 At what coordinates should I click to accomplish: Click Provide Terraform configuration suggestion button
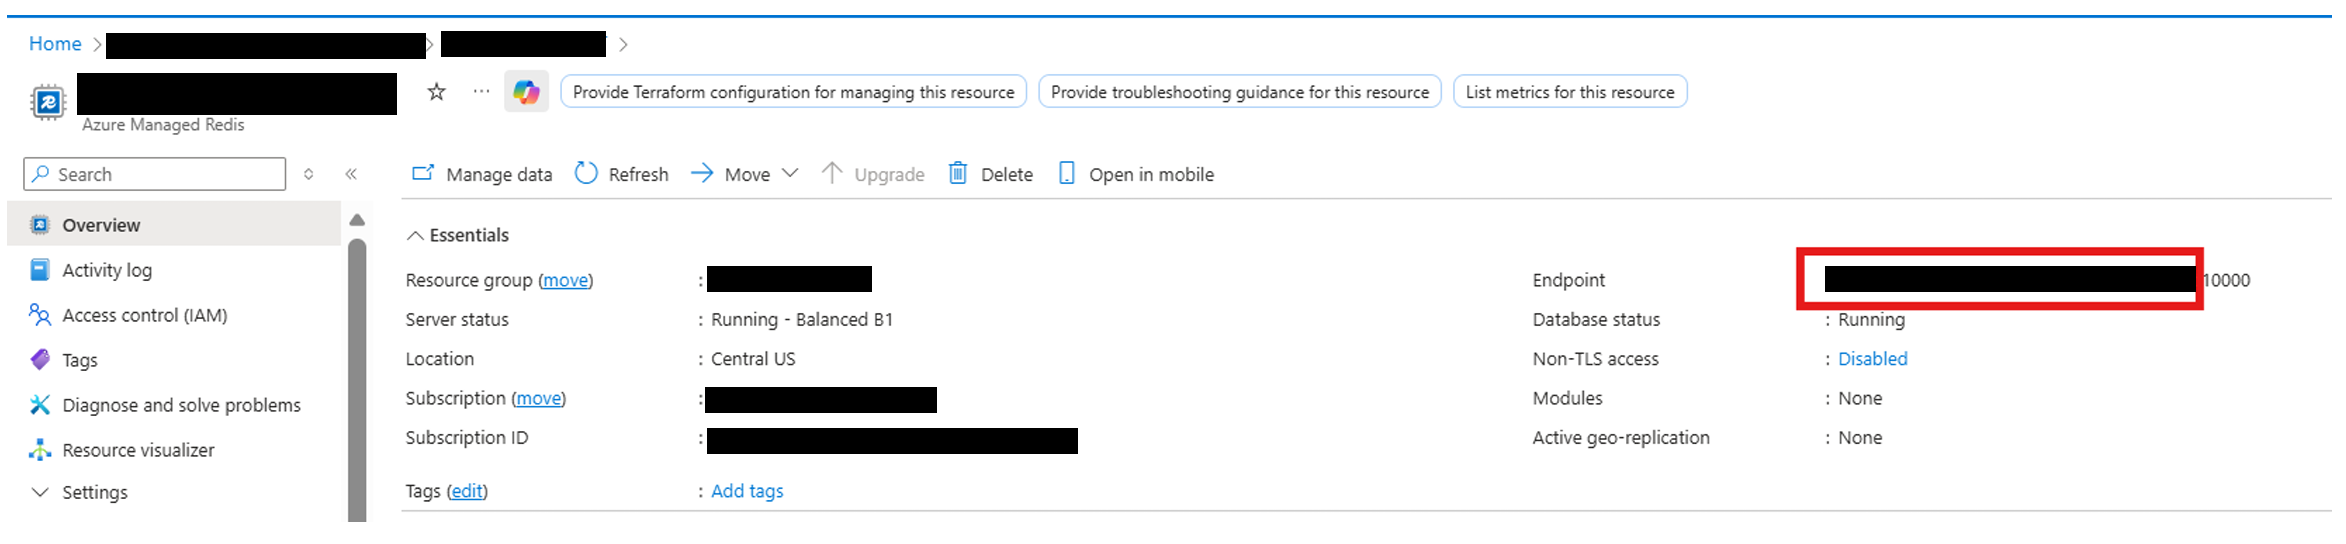pos(793,92)
